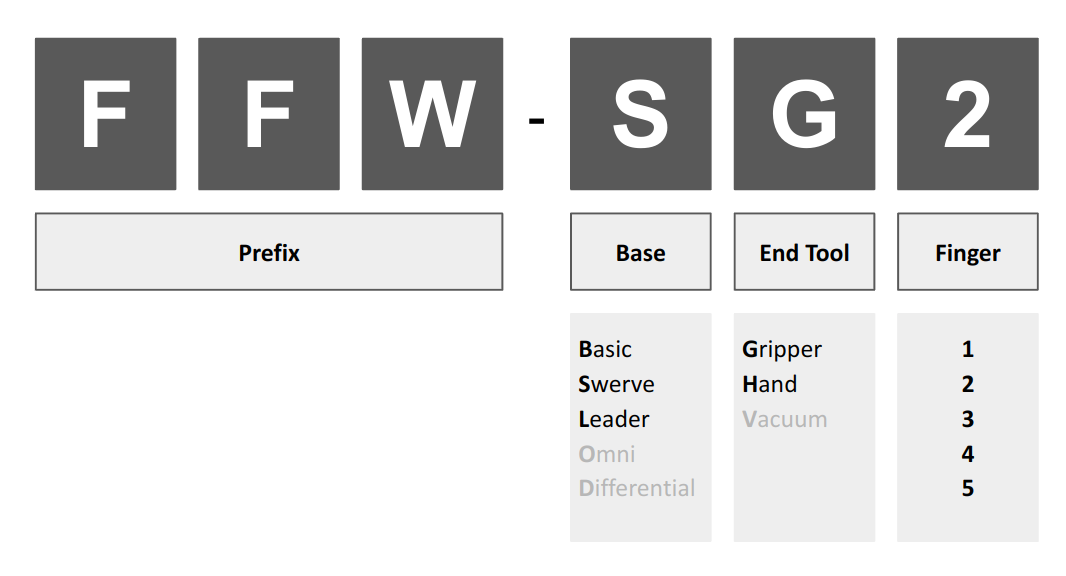Select Swerve from the Base options
The height and width of the screenshot is (576, 1066).
[616, 384]
